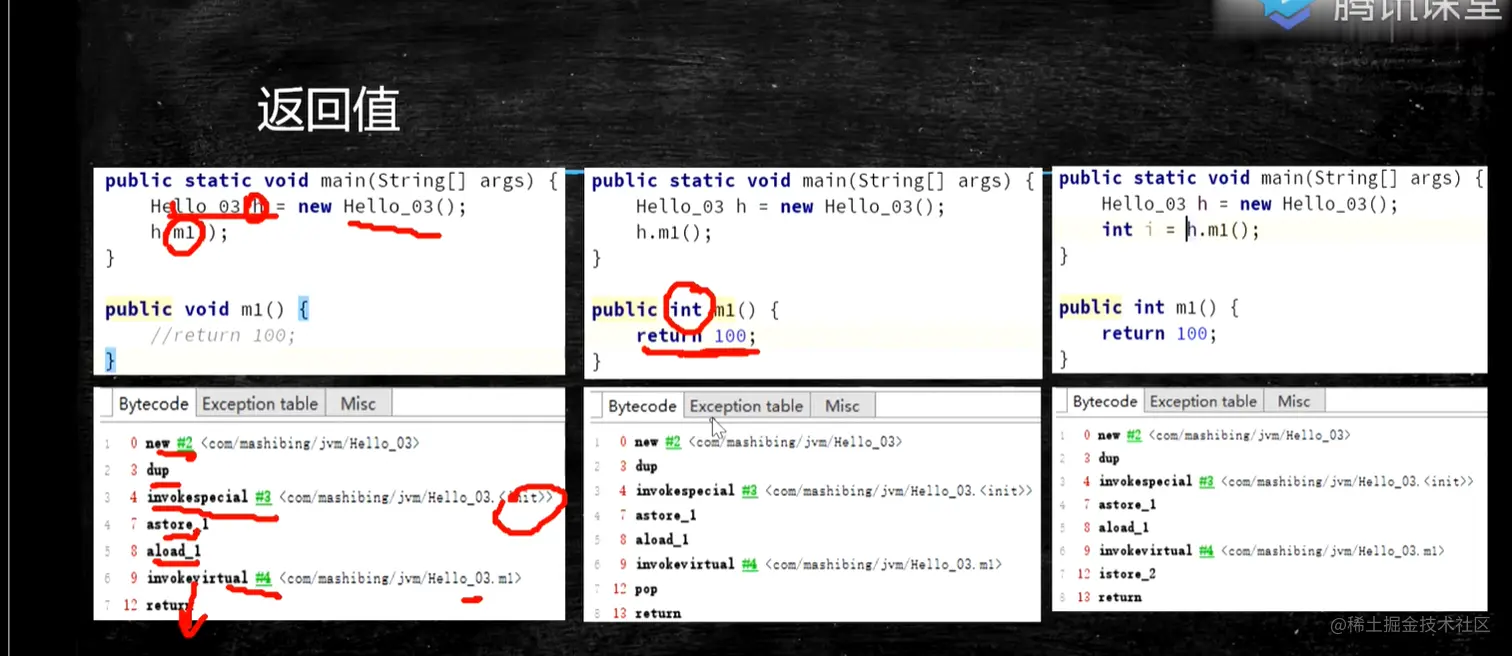Follow the #4 invokevirtual link in middle panel
The image size is (1512, 656).
[750, 564]
